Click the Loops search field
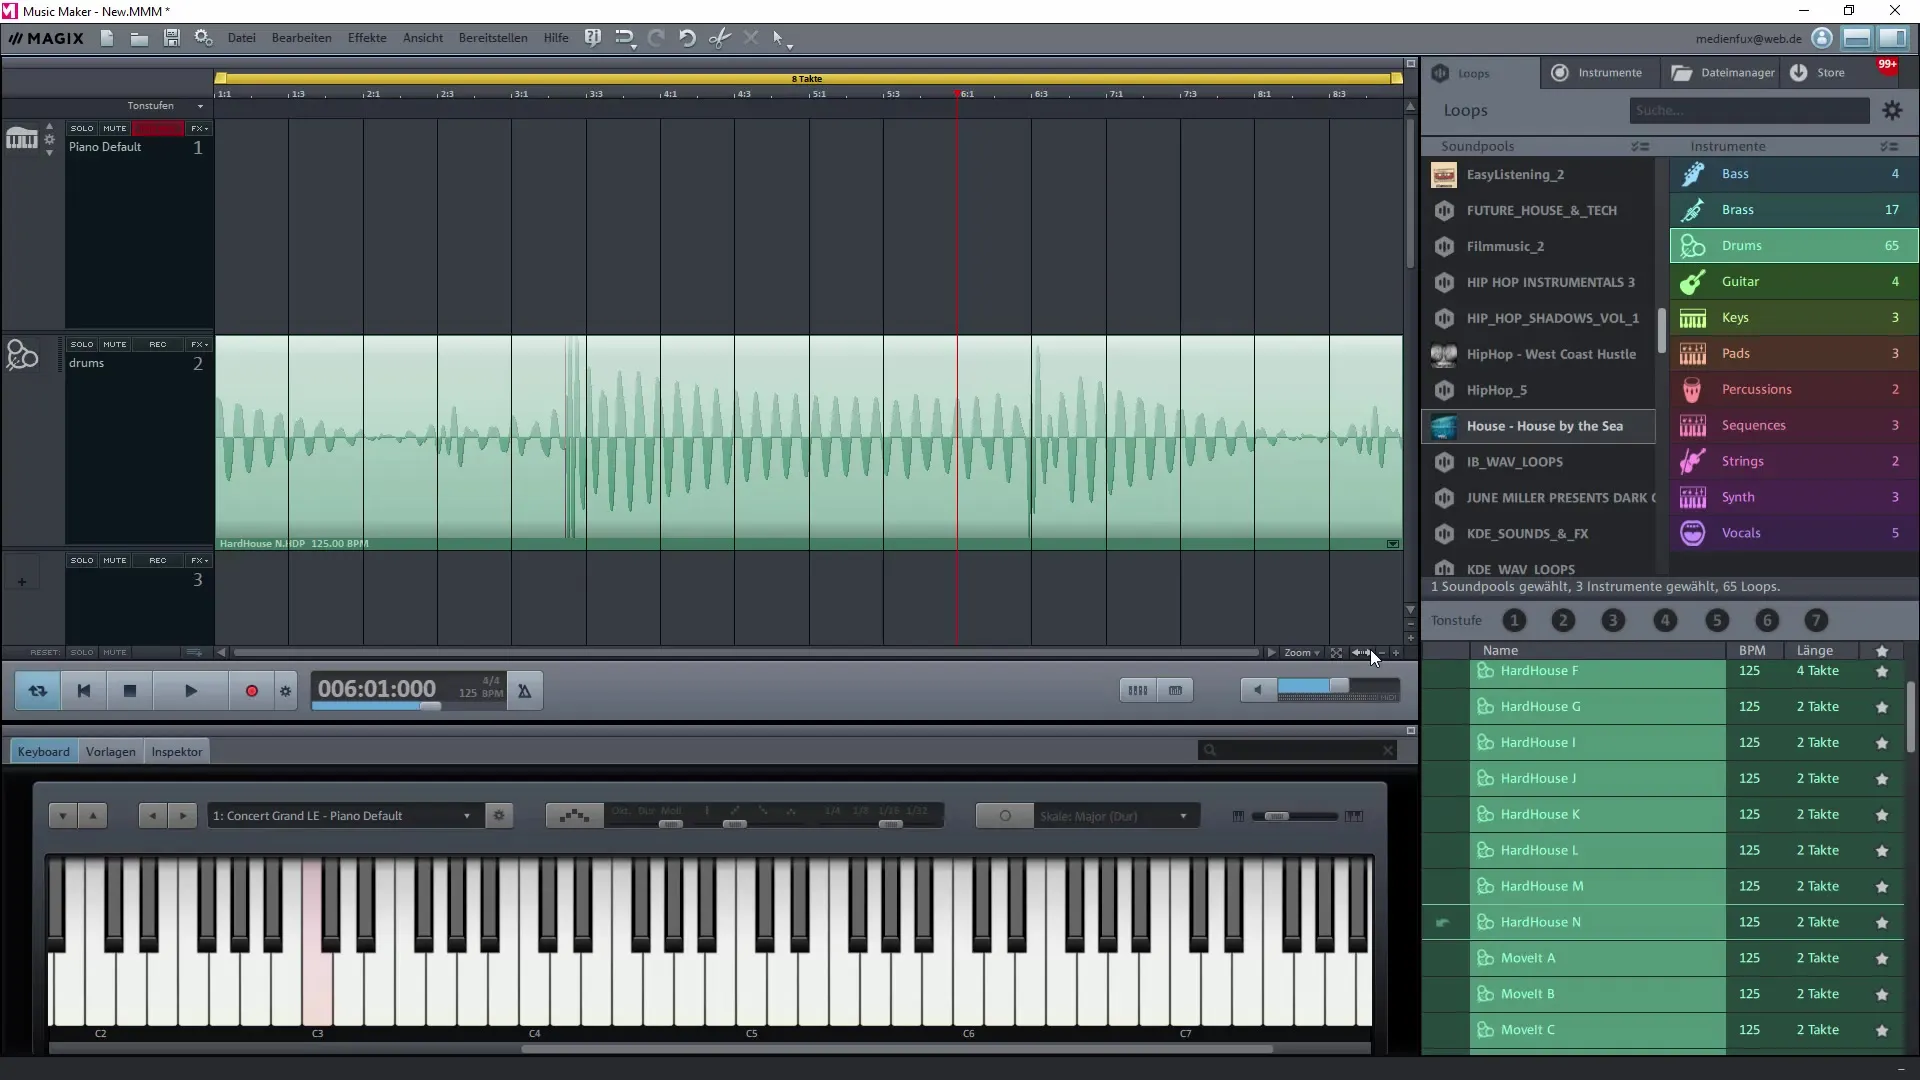This screenshot has height=1080, width=1920. 1748,110
